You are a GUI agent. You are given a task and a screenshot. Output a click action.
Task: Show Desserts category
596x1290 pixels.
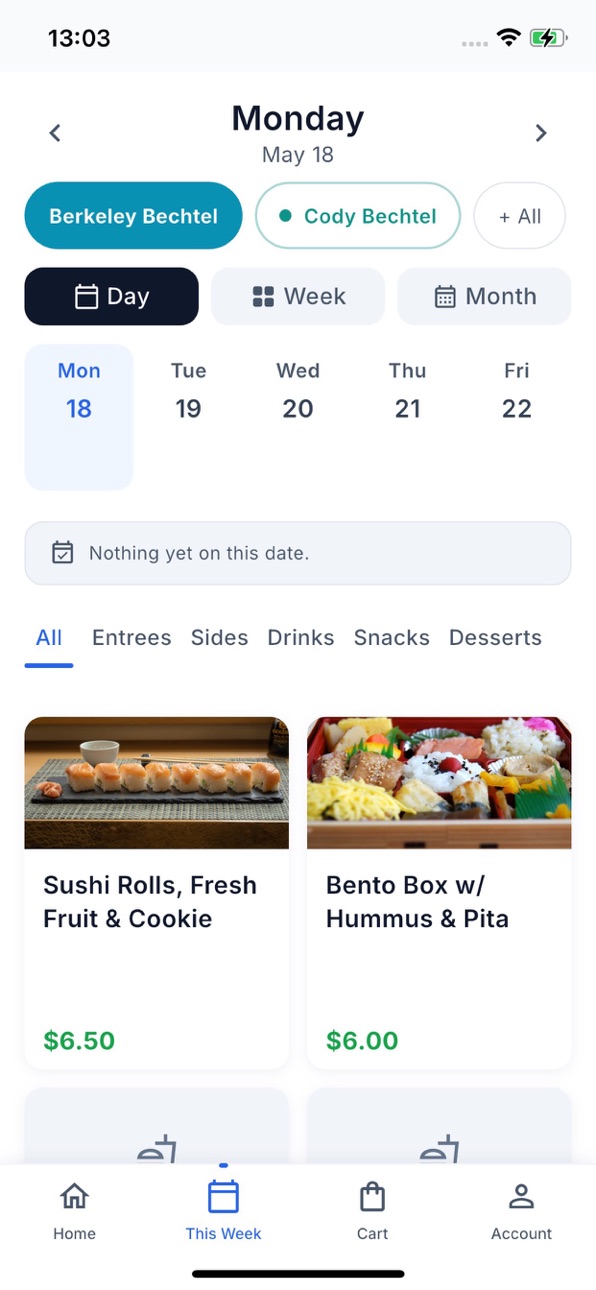495,638
